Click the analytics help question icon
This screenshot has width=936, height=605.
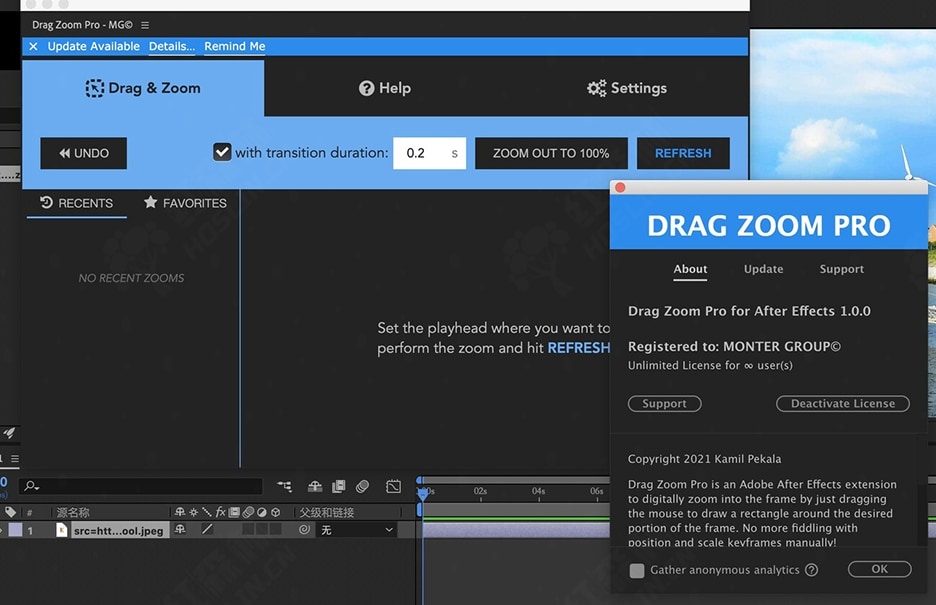pos(811,570)
